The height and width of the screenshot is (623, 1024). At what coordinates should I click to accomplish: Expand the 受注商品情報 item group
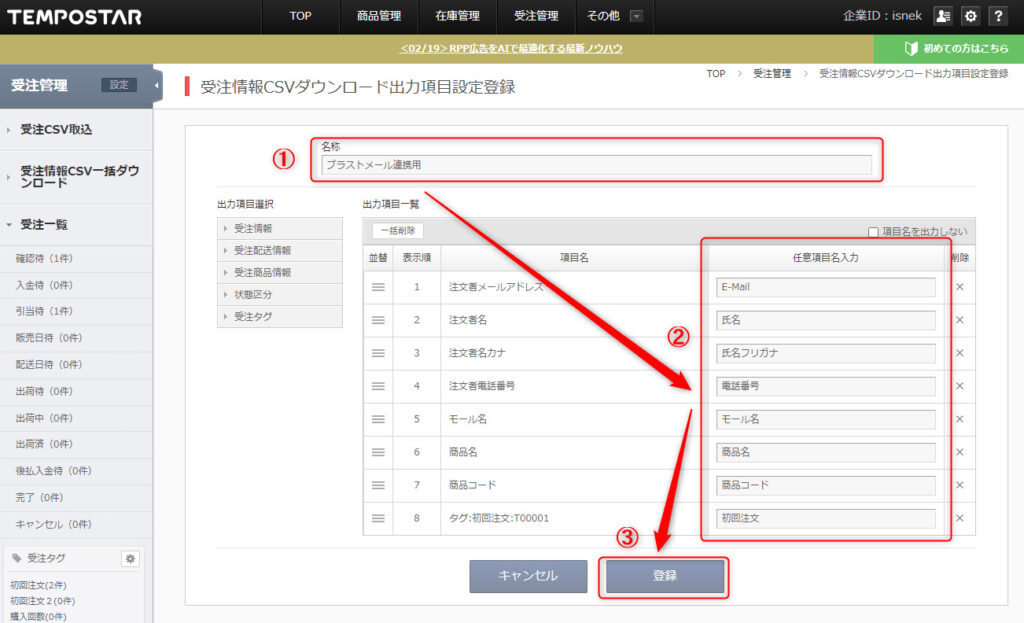[x=279, y=273]
